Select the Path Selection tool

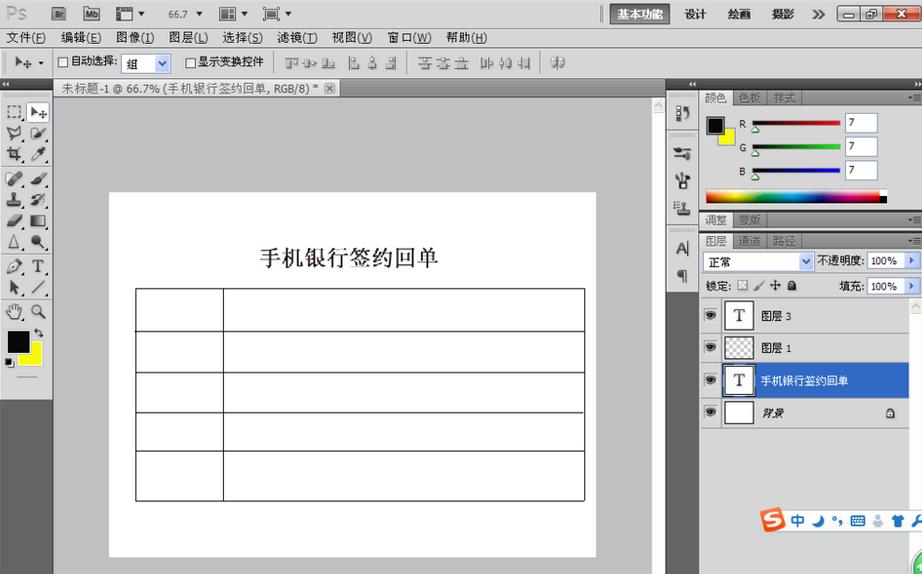click(14, 288)
